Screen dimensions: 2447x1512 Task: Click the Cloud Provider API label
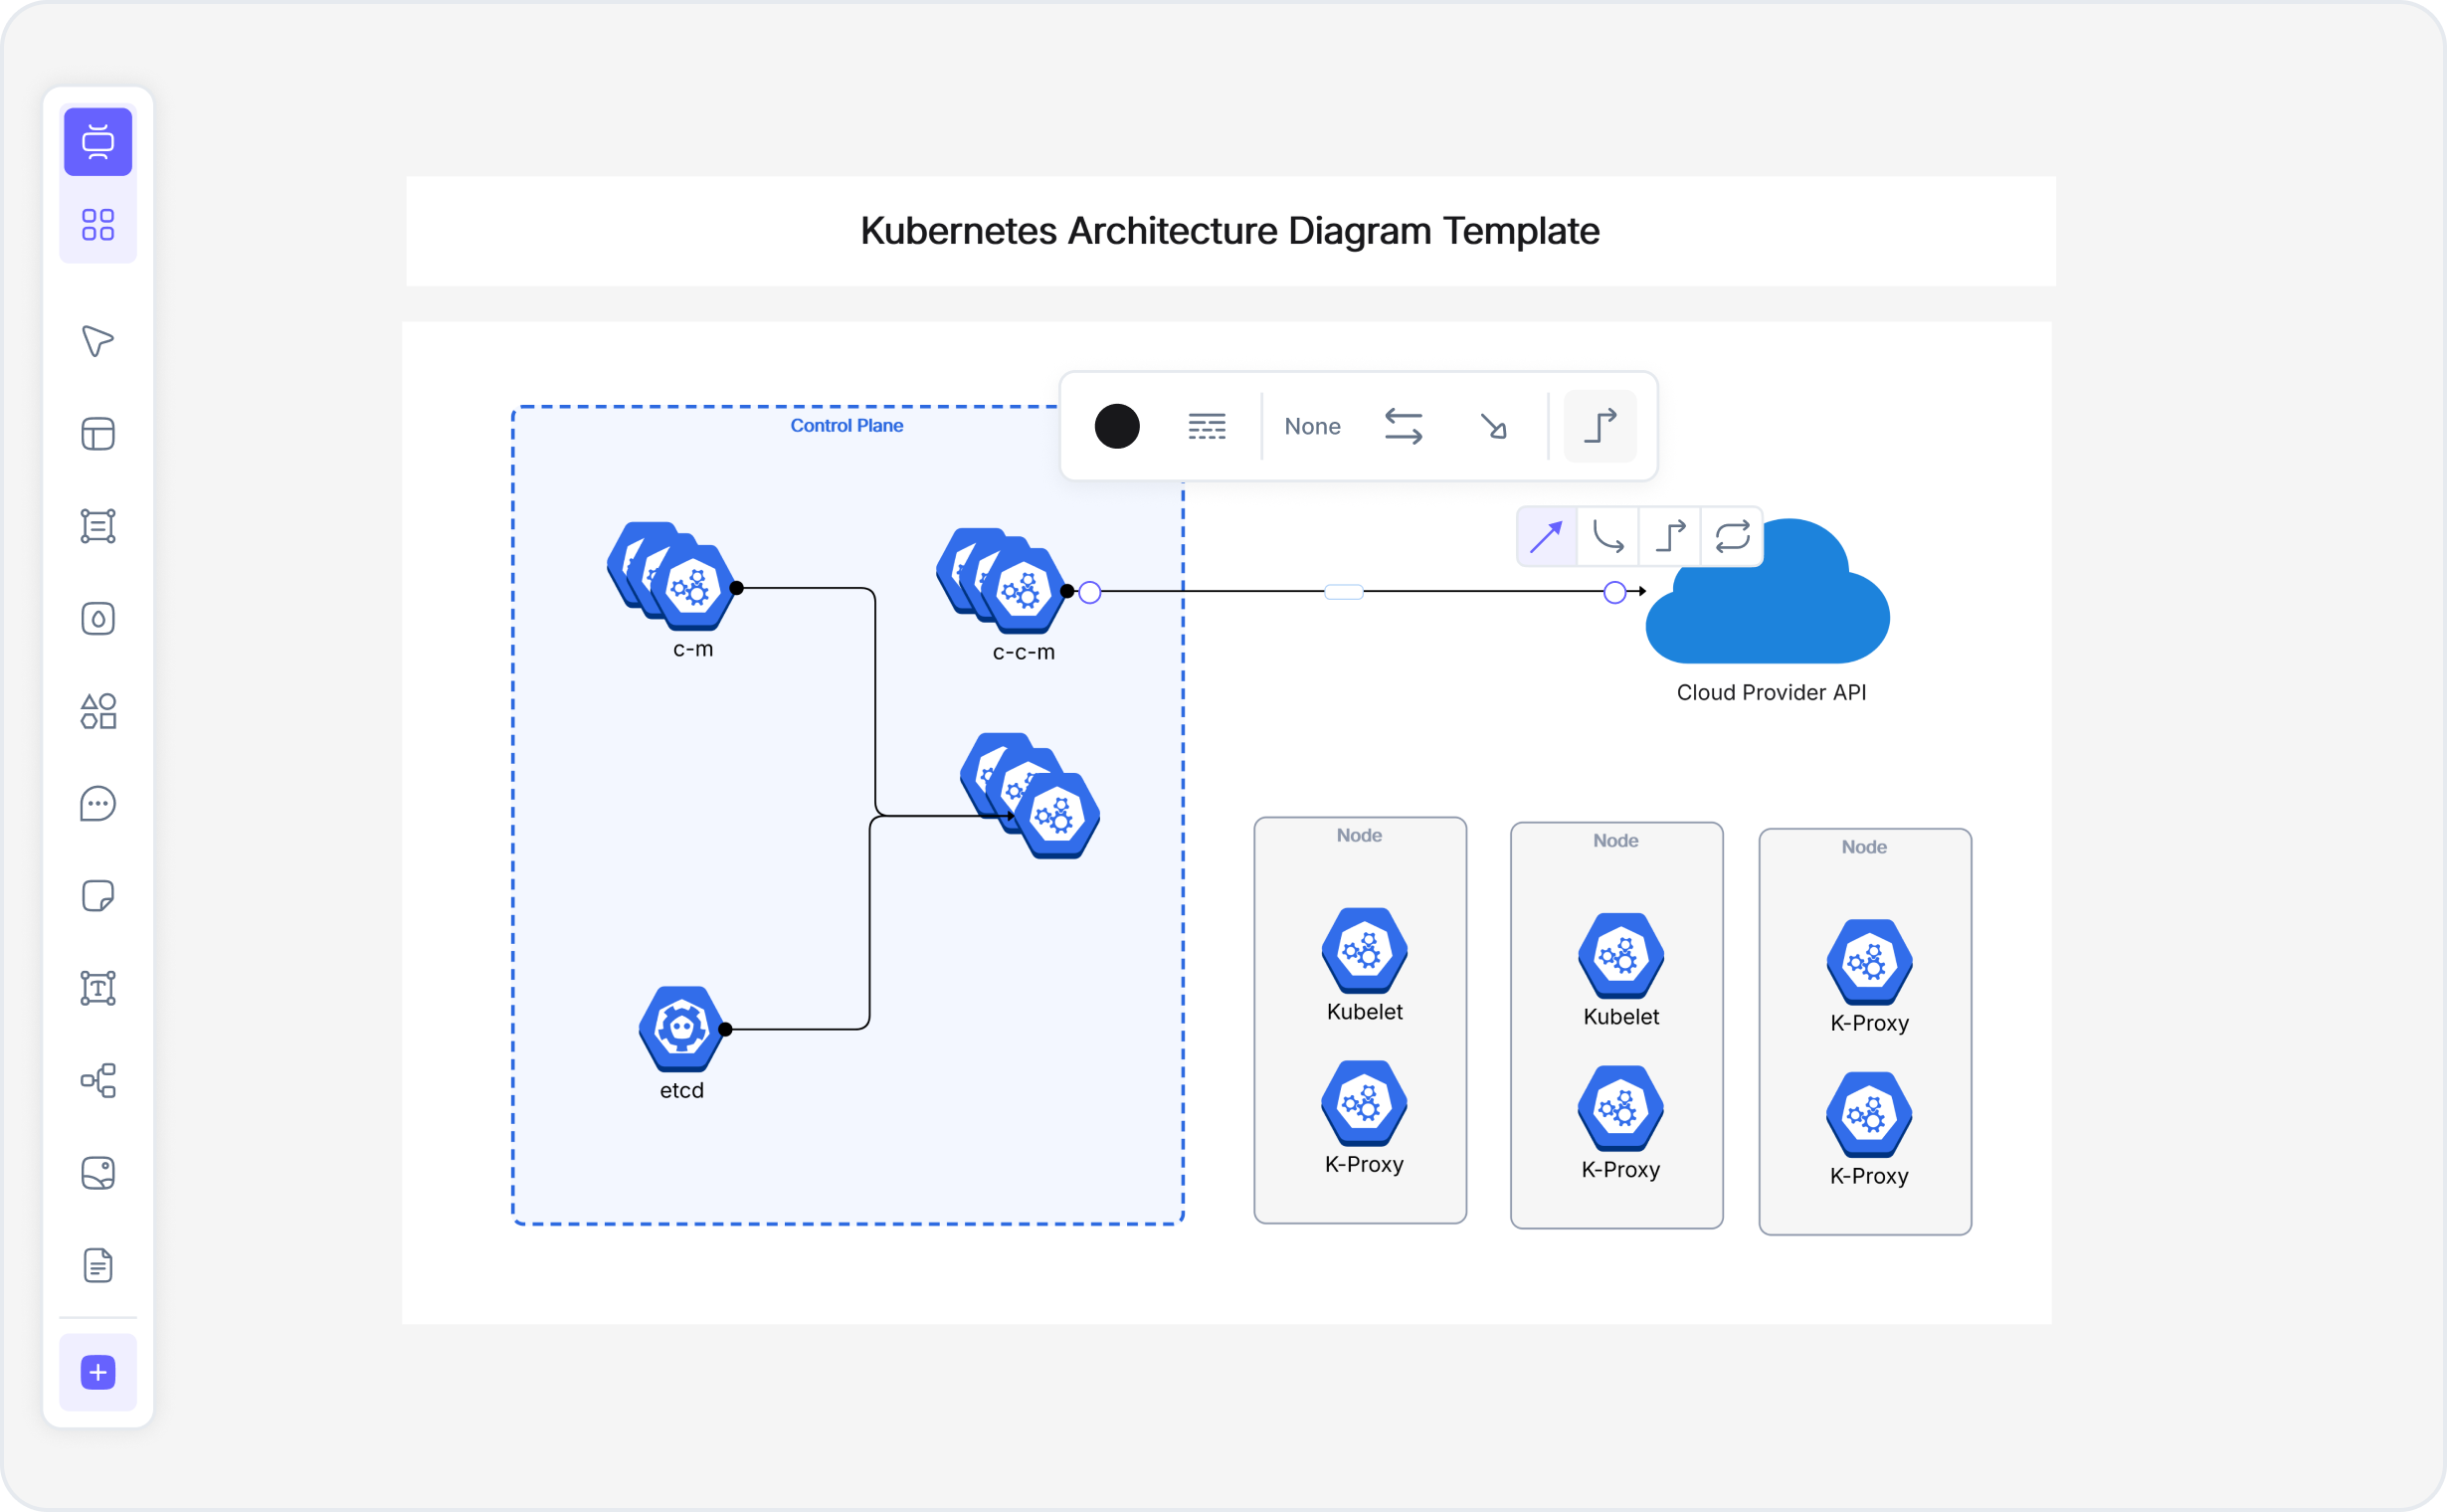1771,693
